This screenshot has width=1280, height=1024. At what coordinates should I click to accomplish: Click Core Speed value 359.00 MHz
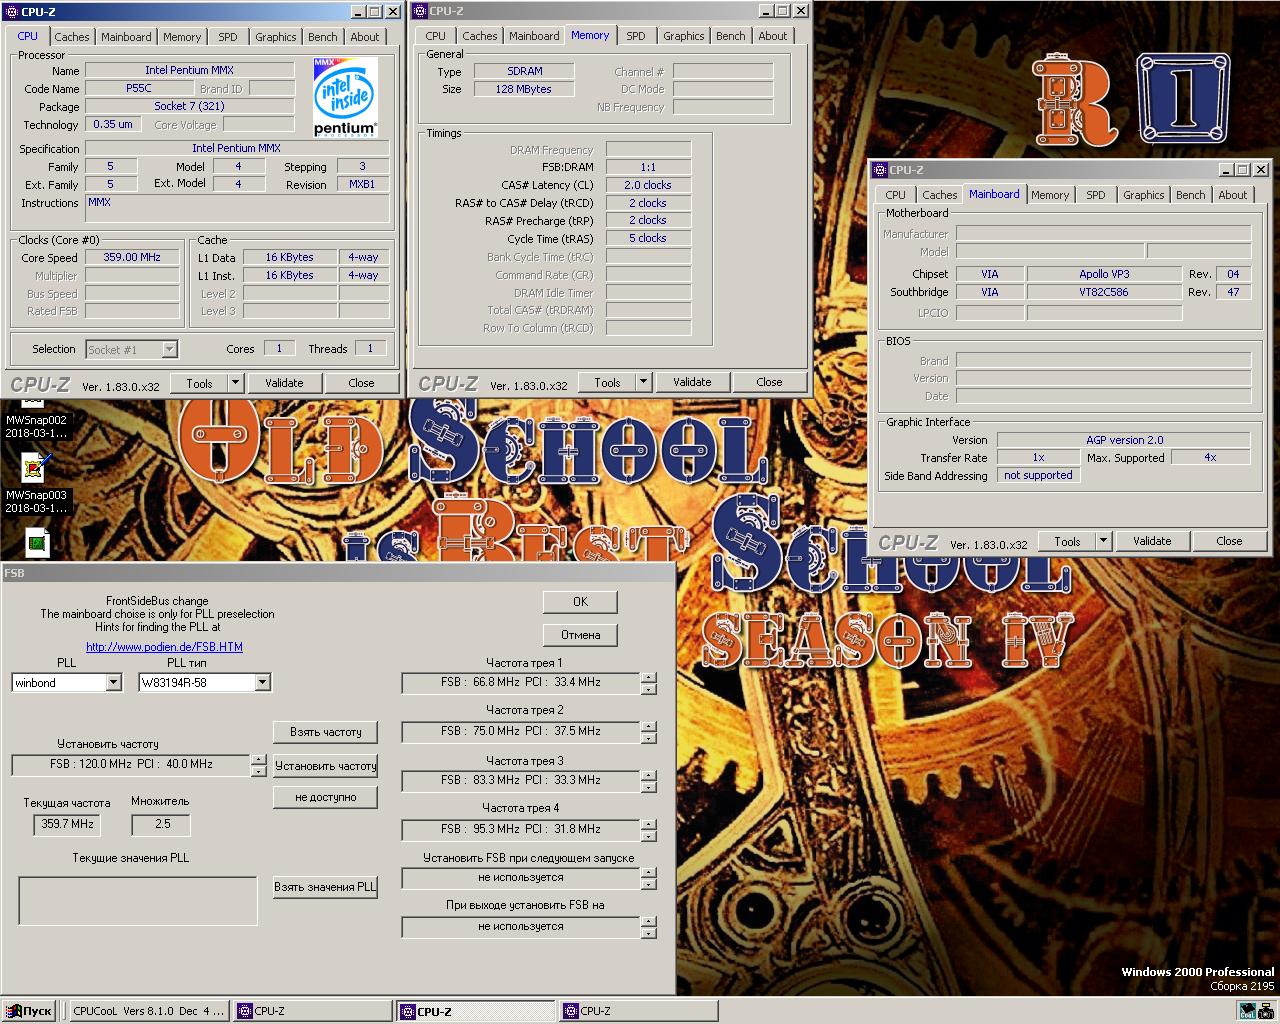(x=132, y=258)
